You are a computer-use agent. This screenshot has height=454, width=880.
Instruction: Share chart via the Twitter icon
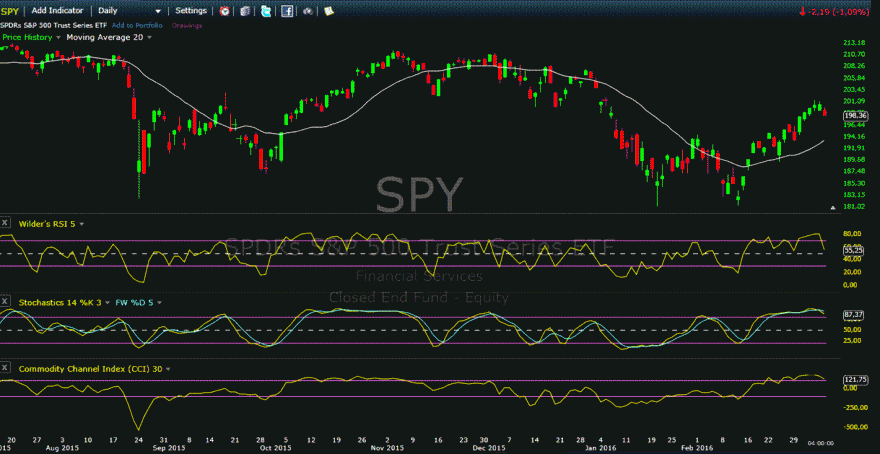click(x=266, y=11)
